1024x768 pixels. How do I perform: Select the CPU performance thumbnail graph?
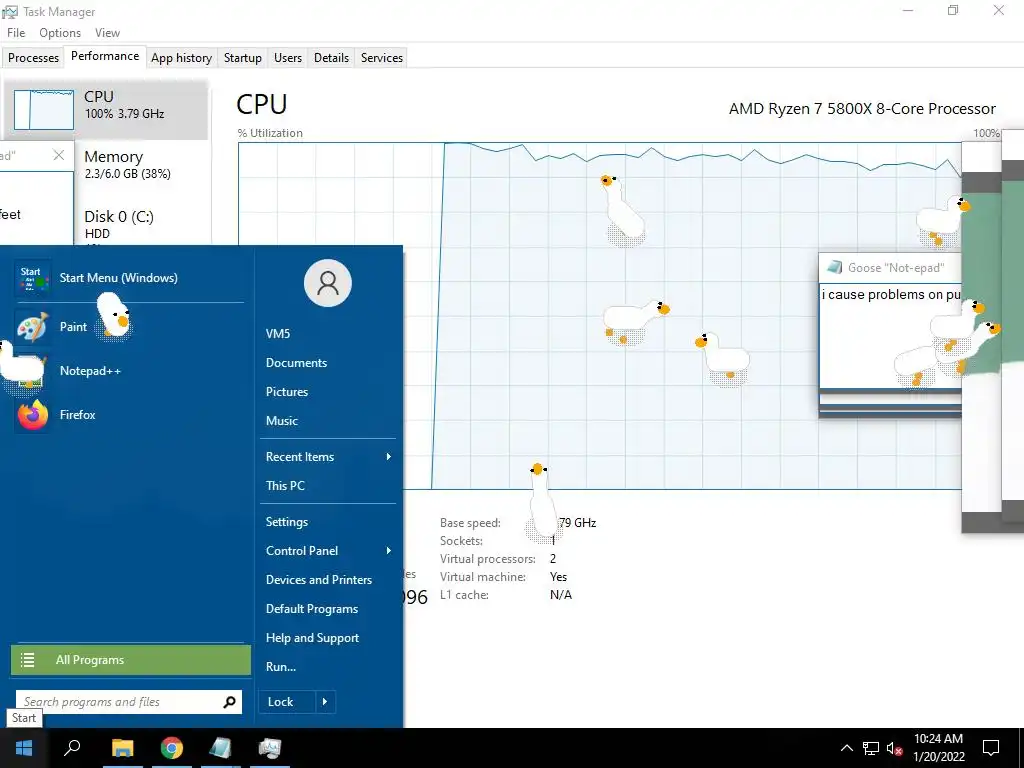point(44,110)
